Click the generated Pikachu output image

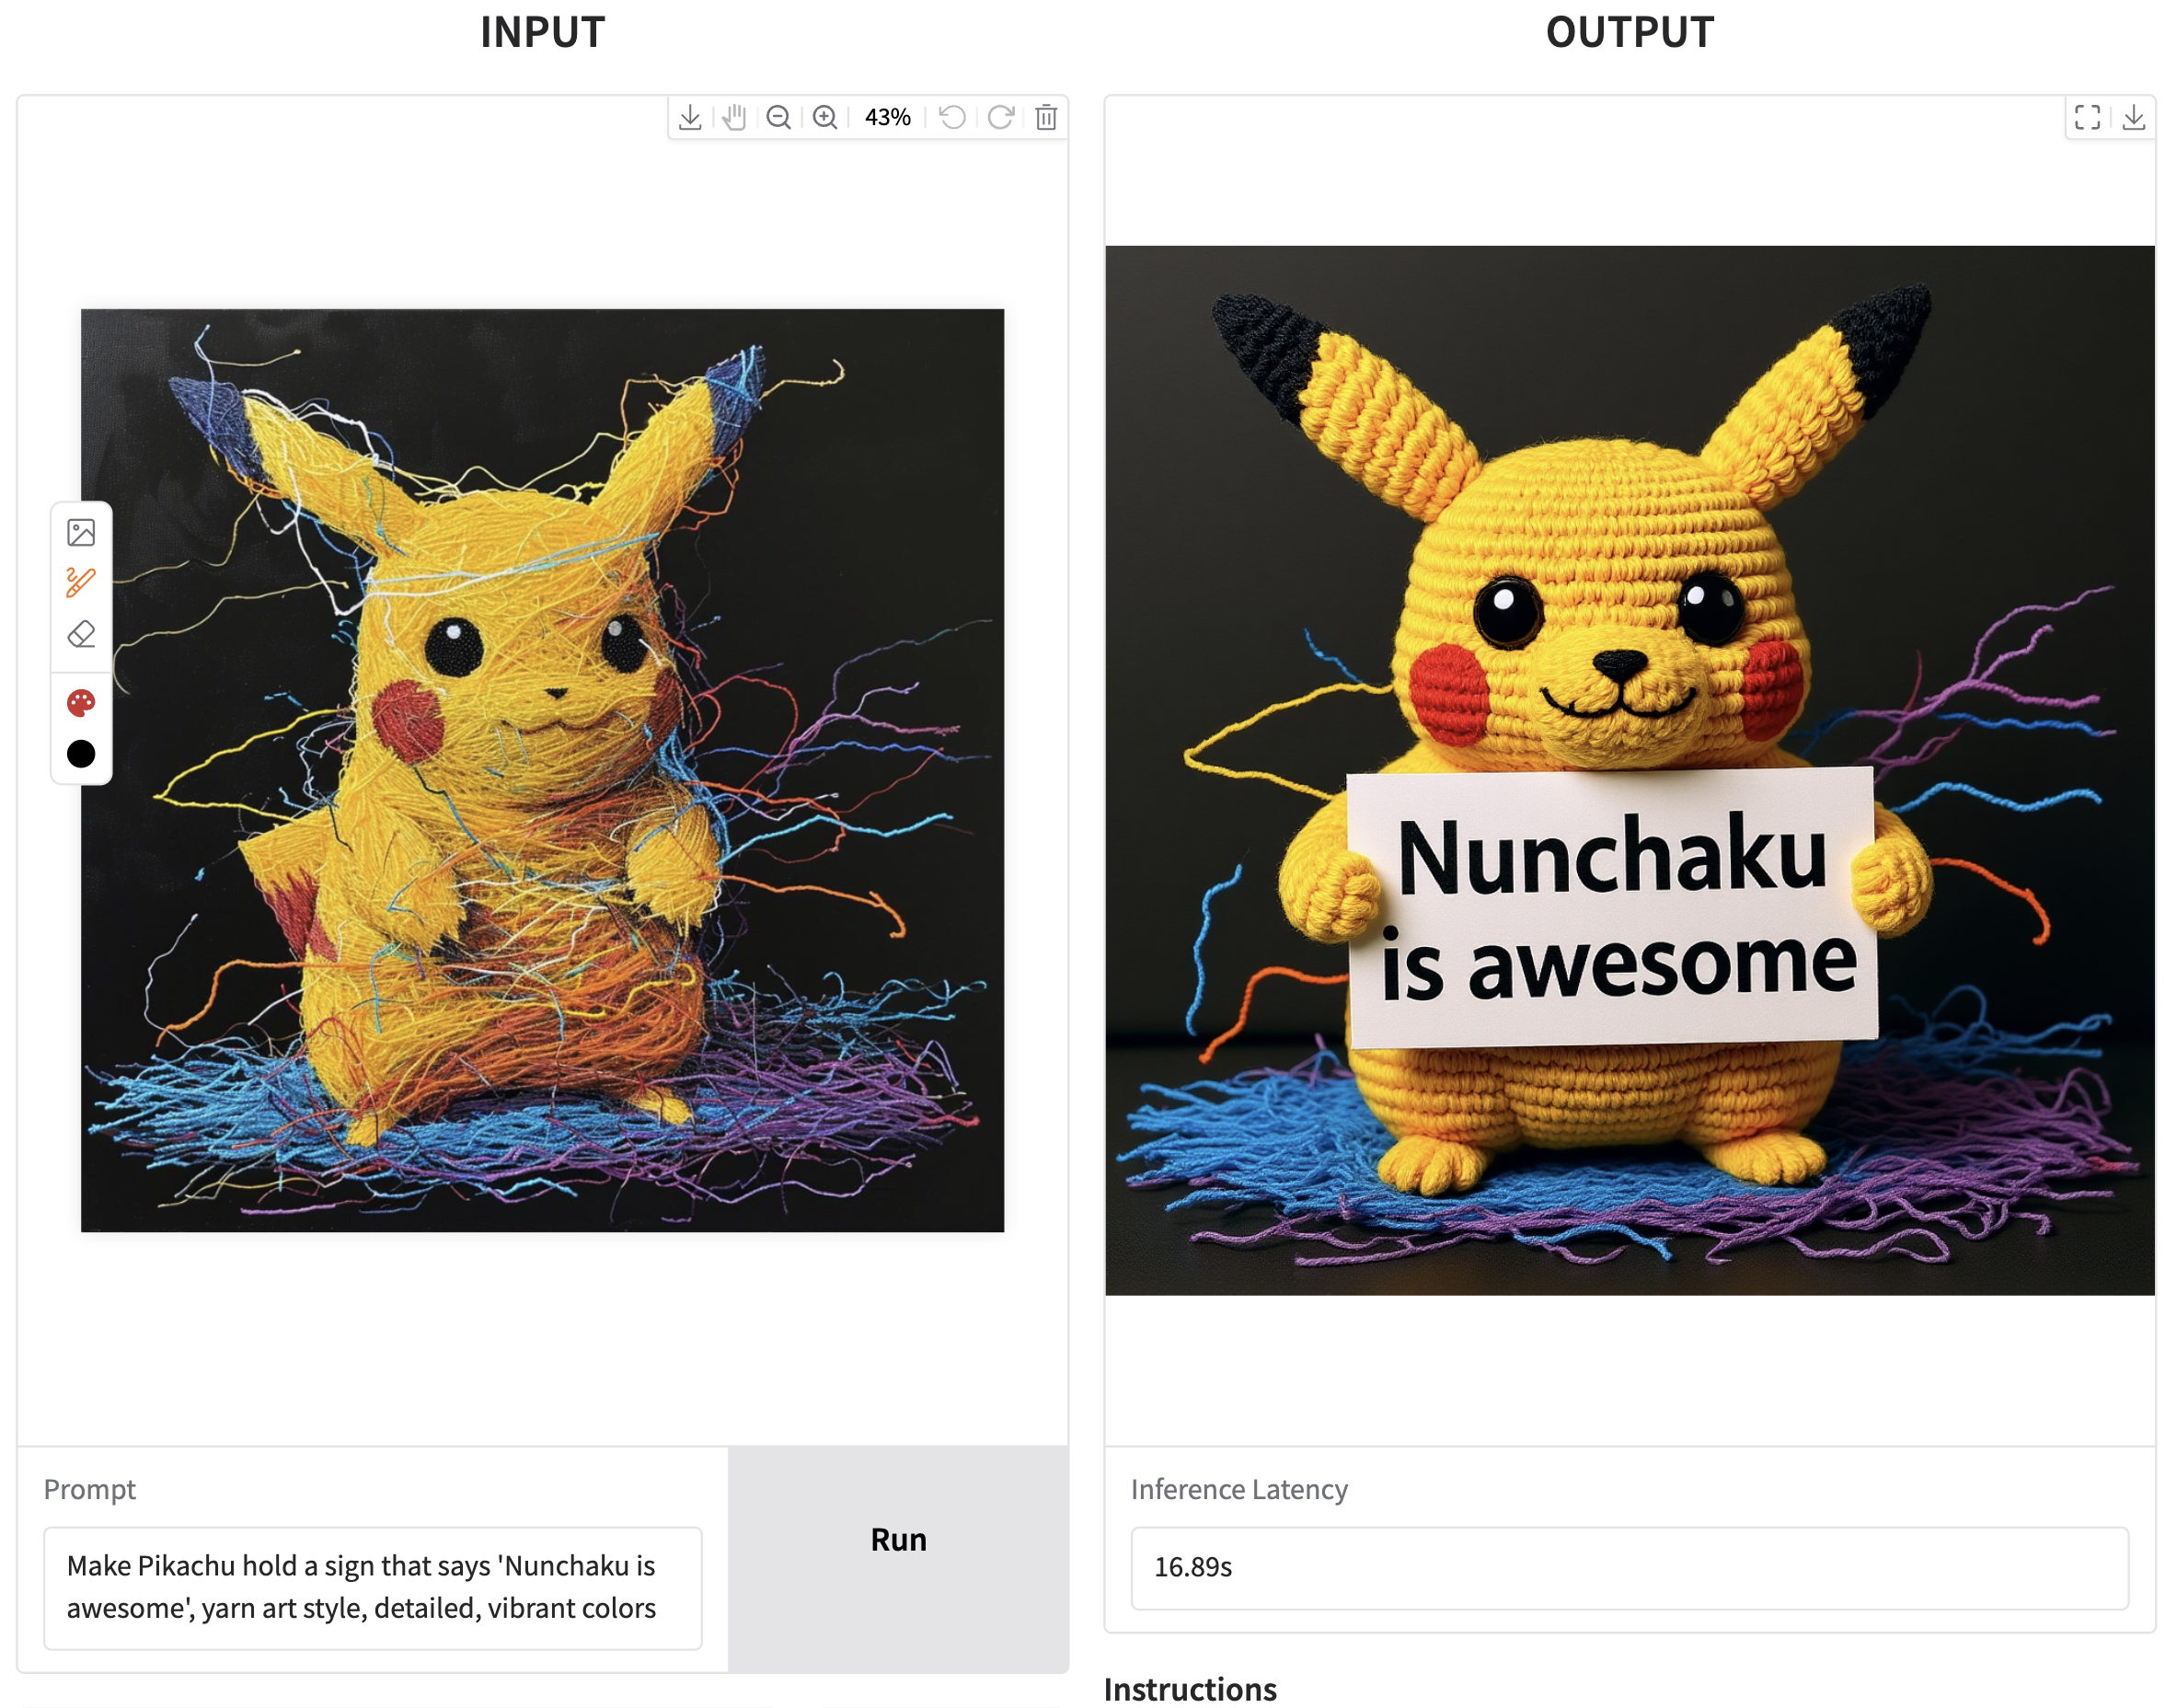point(1629,770)
